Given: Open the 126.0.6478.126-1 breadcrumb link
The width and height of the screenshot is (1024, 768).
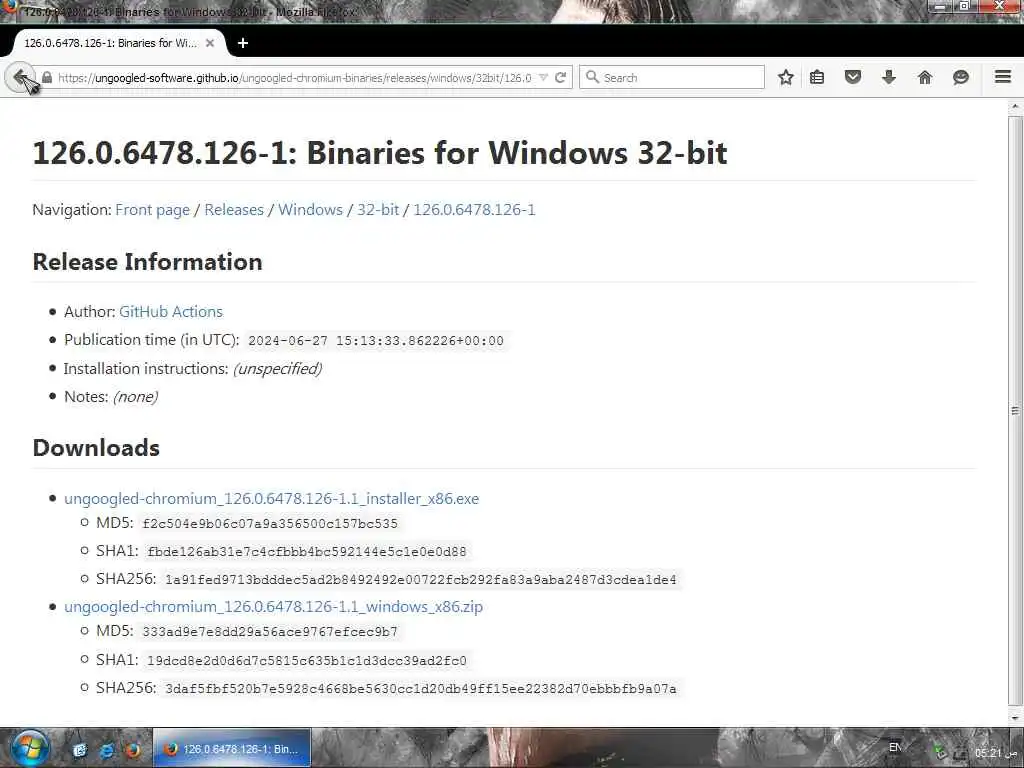Looking at the screenshot, I should 474,210.
